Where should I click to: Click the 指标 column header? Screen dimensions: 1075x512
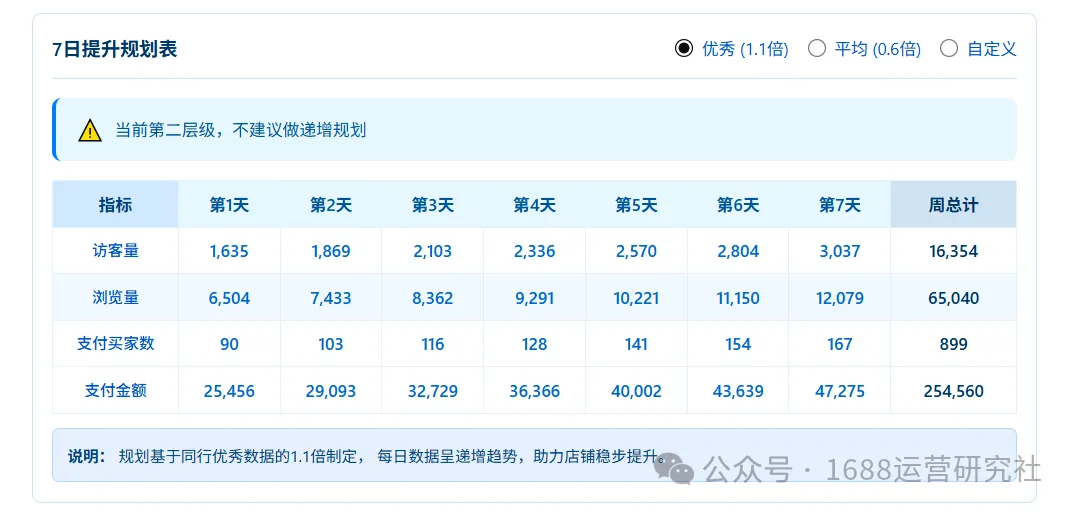115,204
